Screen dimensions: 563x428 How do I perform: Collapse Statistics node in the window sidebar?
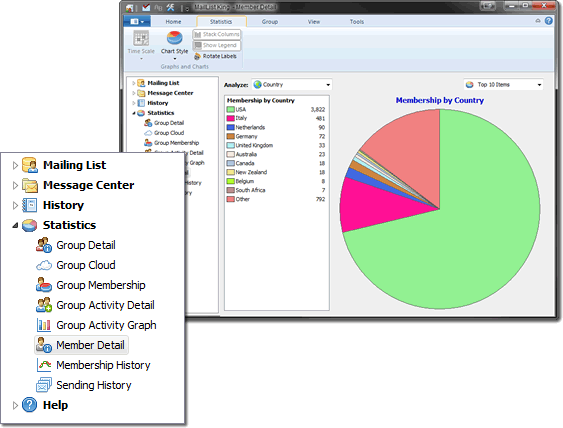(134, 113)
